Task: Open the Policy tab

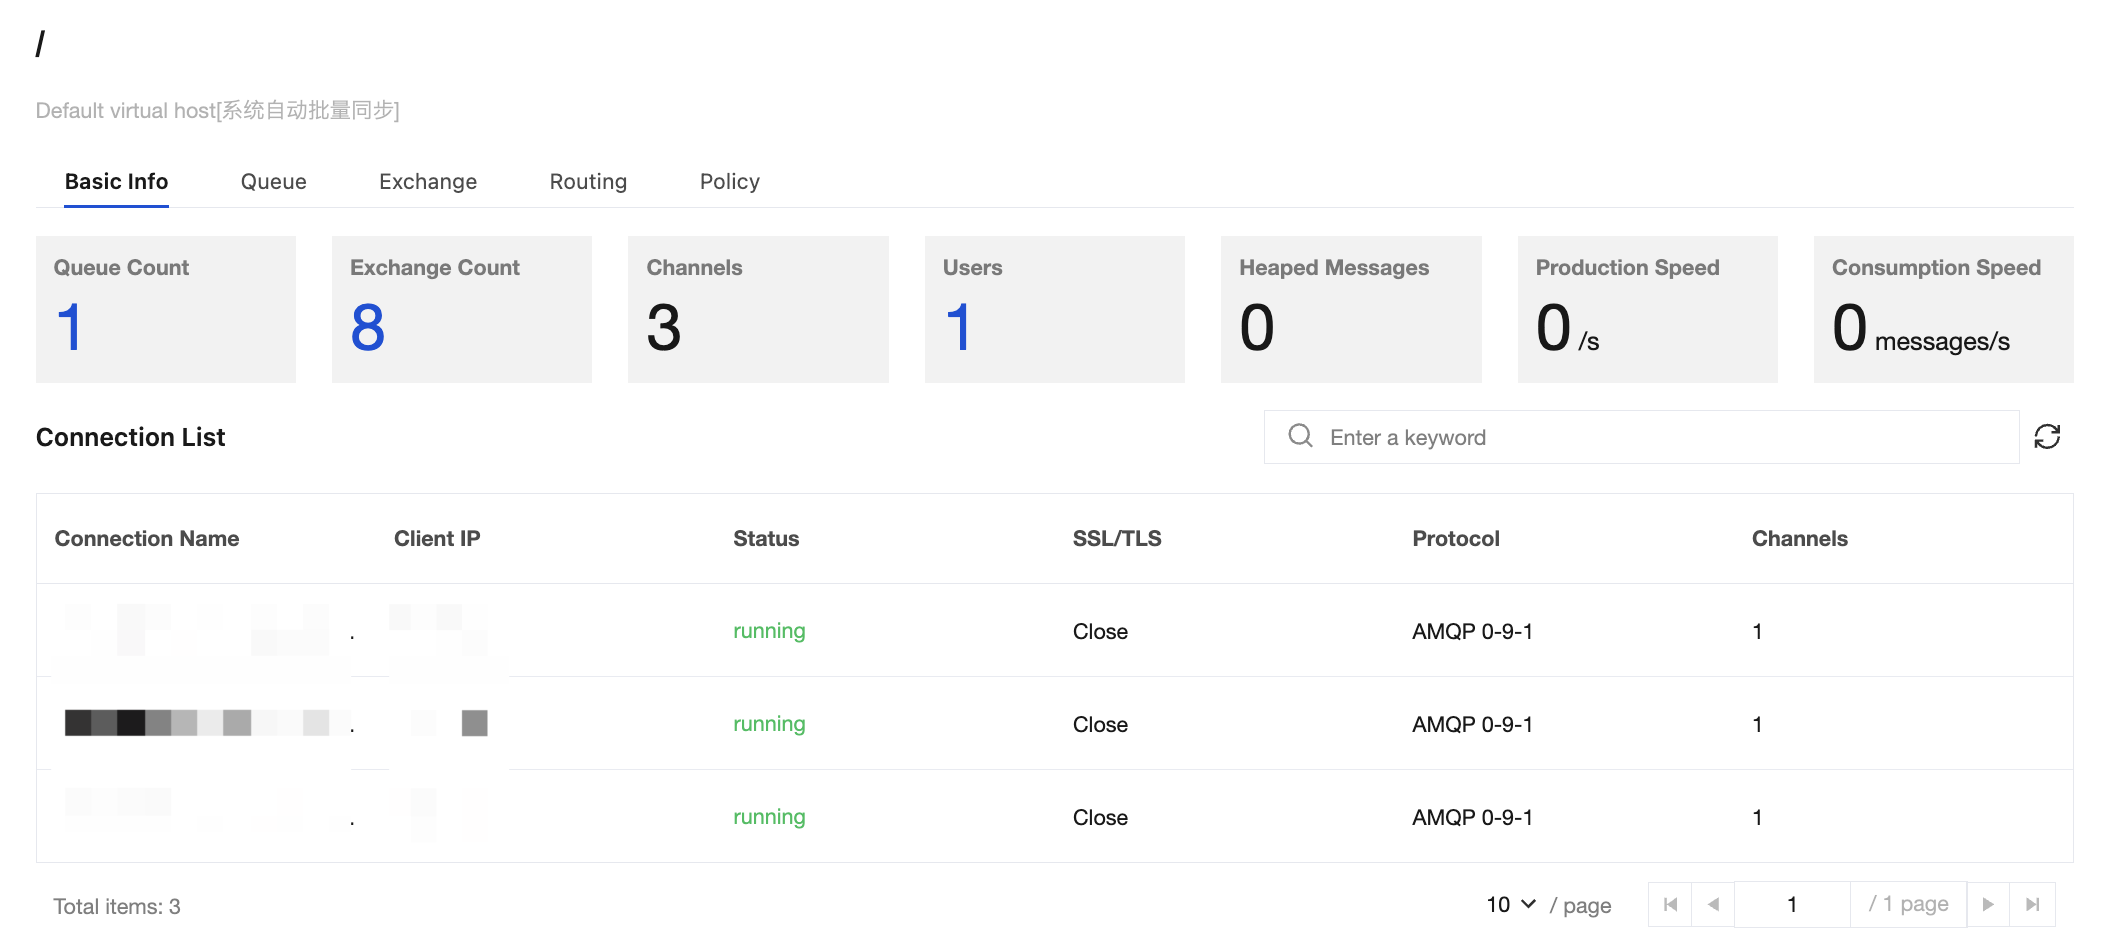Action: click(730, 182)
